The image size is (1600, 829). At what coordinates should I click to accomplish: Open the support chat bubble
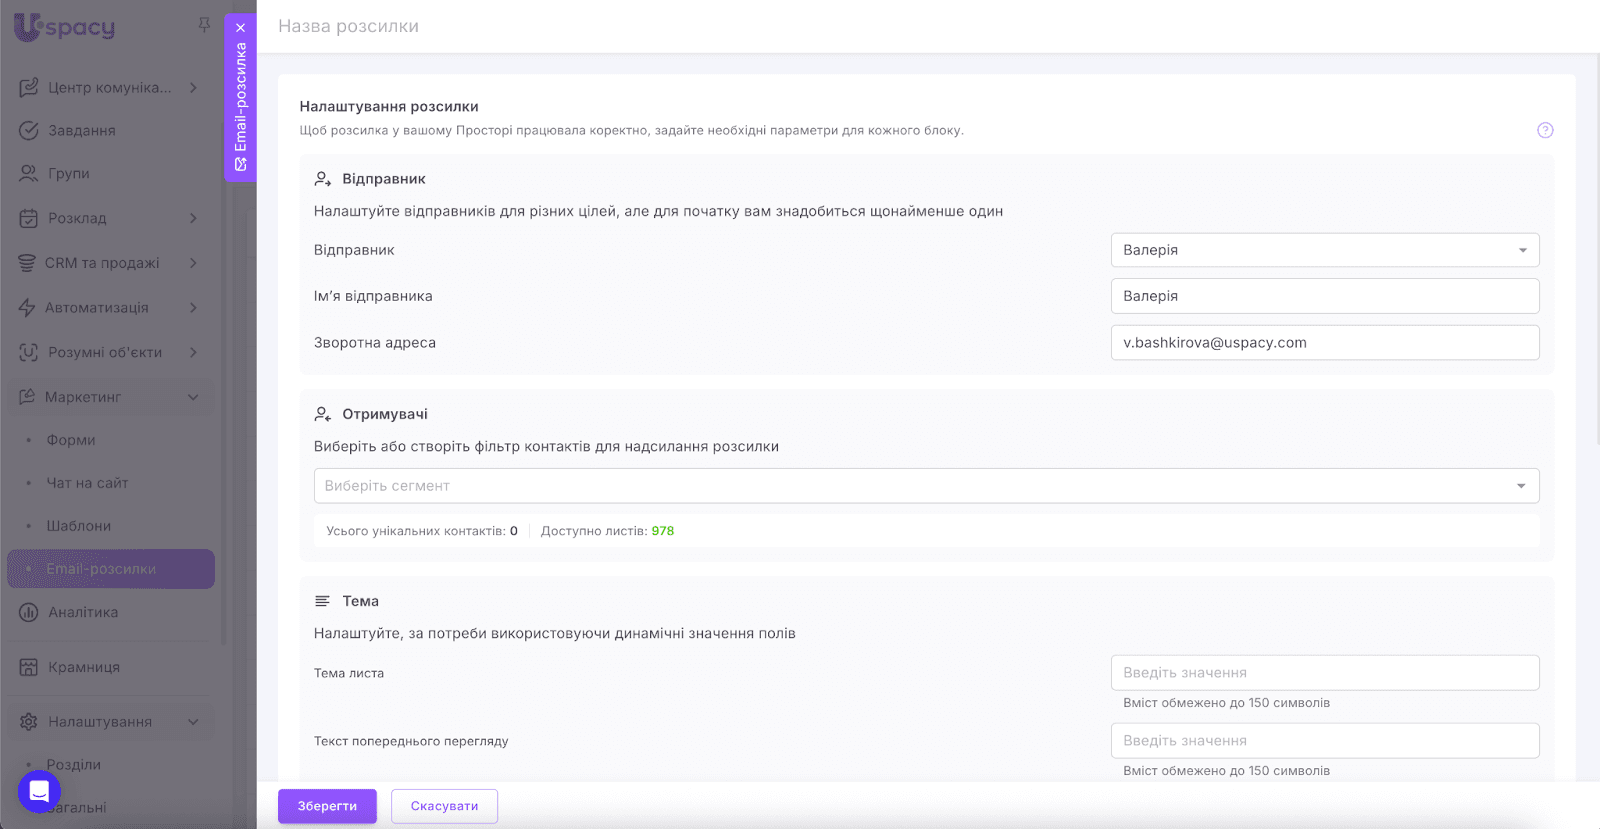coord(39,792)
